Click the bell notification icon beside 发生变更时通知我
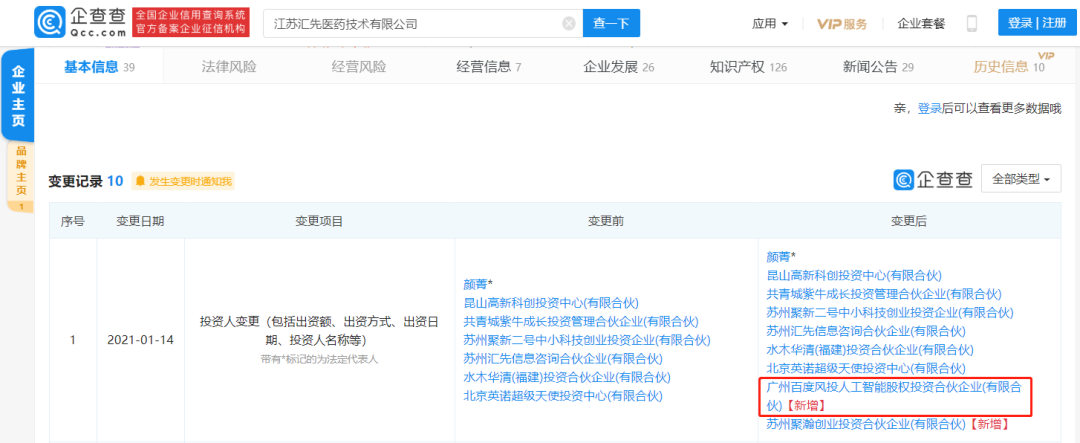 [x=139, y=181]
